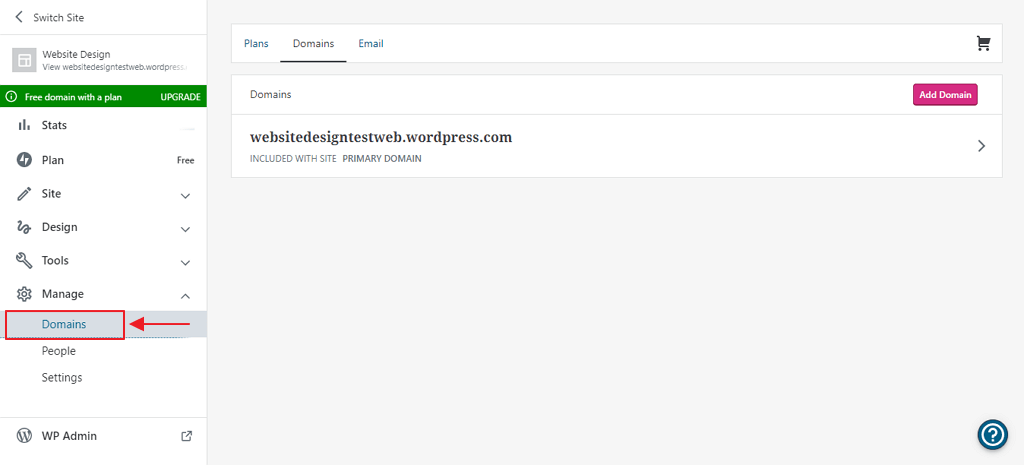Click the Plan lightning bolt icon

[x=24, y=160]
